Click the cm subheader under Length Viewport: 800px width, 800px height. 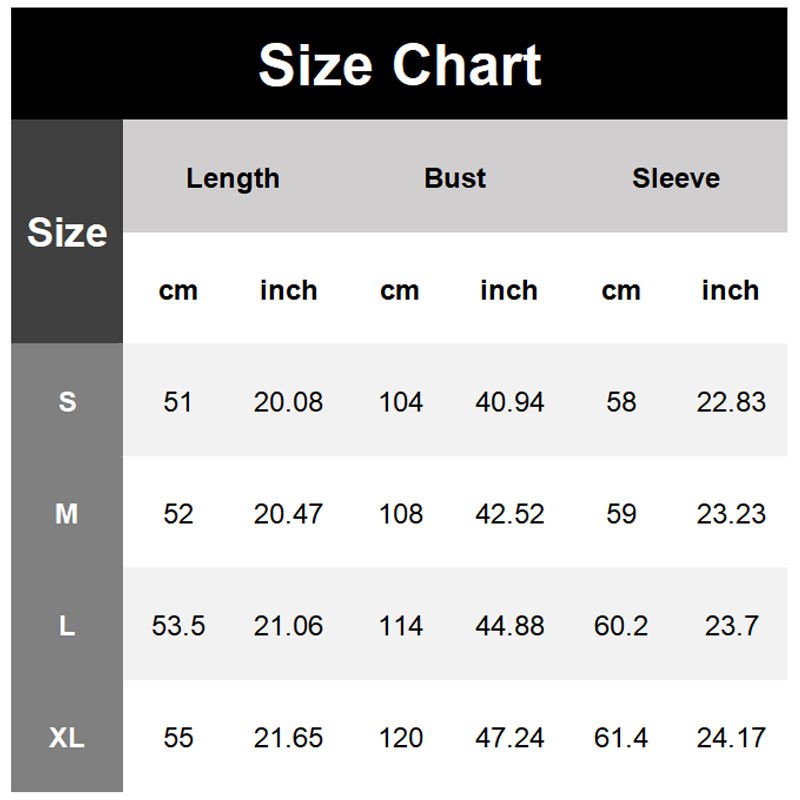click(x=178, y=290)
